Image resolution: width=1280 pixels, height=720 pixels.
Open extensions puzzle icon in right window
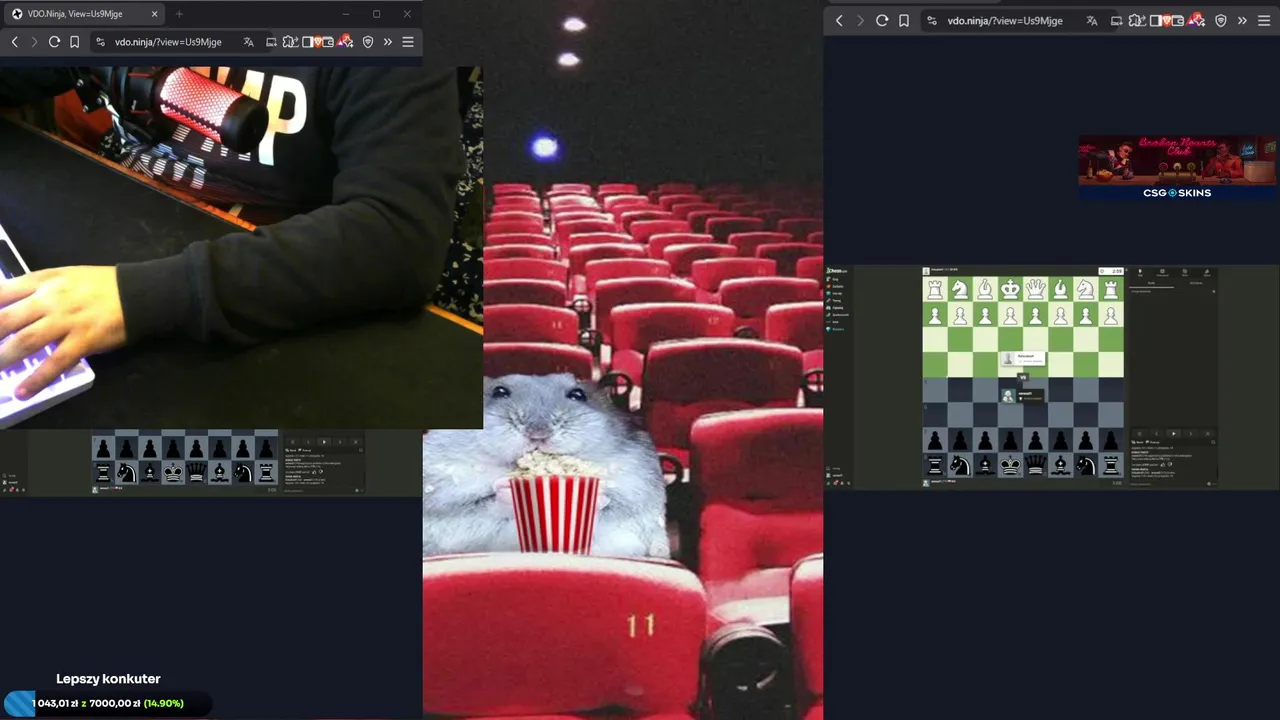tap(1137, 20)
